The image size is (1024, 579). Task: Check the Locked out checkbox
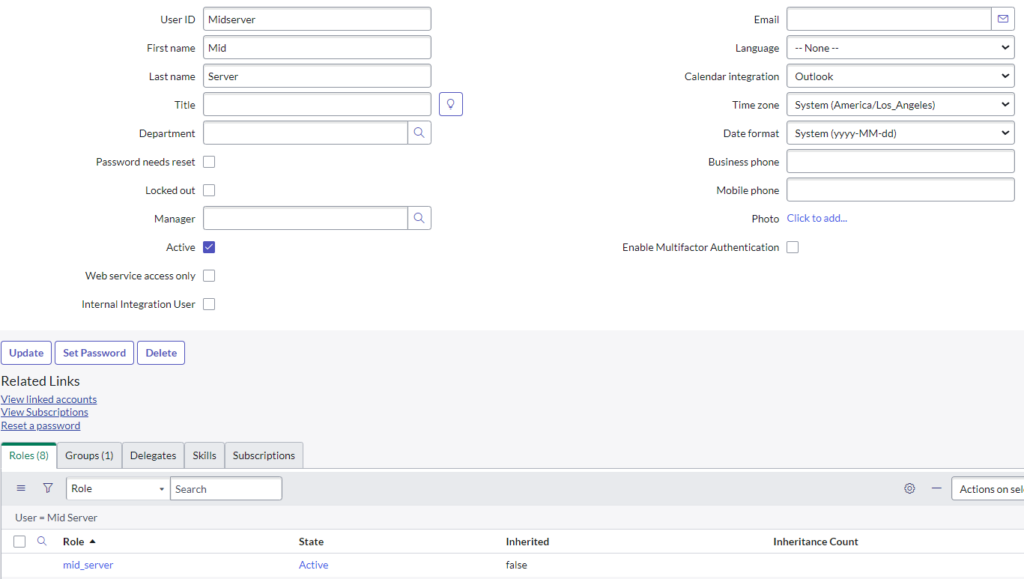click(209, 190)
